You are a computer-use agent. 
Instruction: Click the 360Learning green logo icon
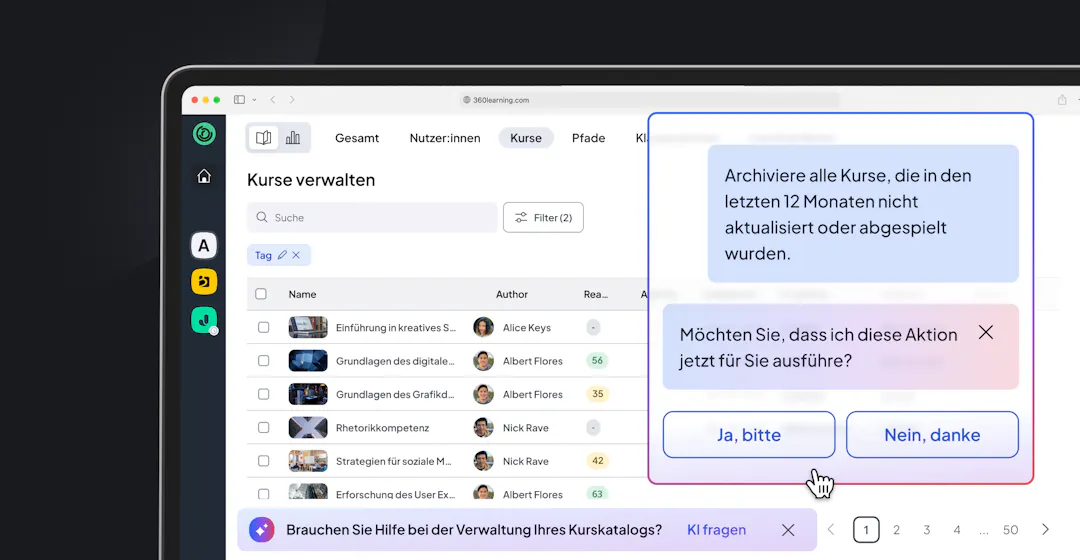coord(204,134)
